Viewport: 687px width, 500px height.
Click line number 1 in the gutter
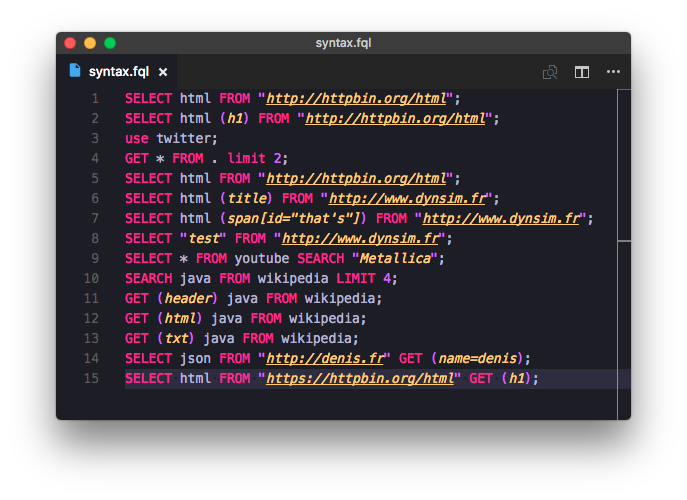click(x=95, y=99)
